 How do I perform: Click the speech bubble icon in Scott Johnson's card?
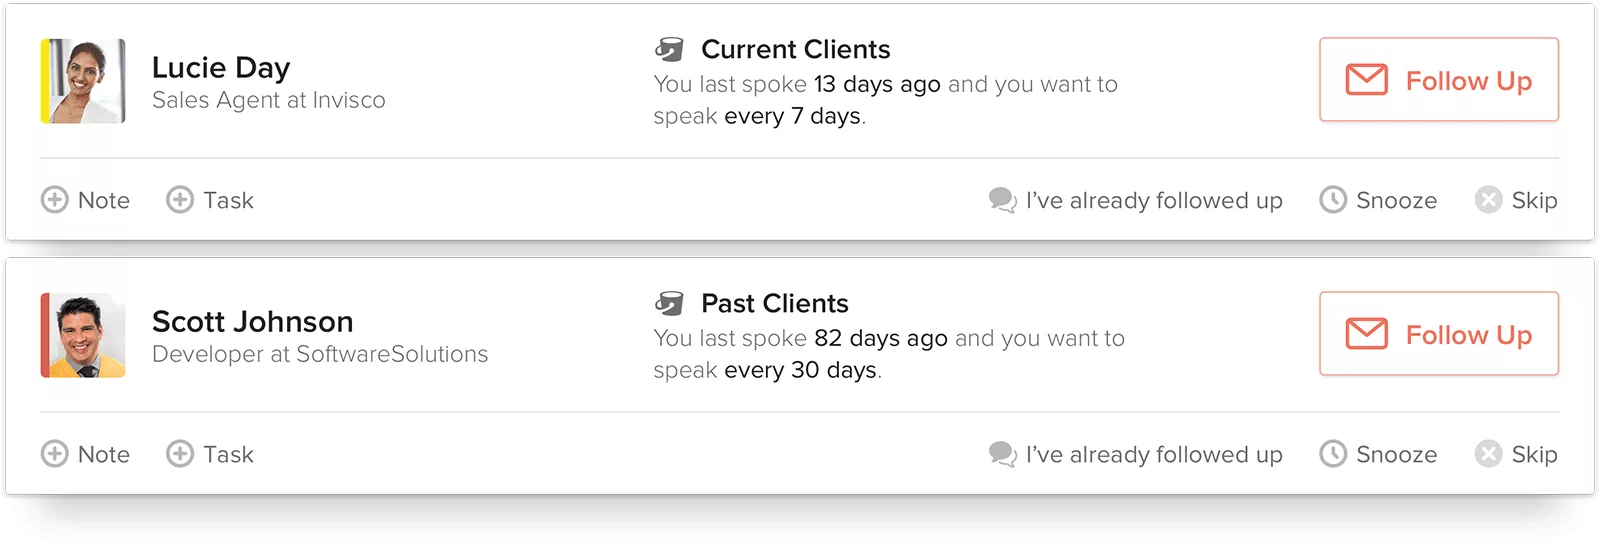(x=1002, y=454)
